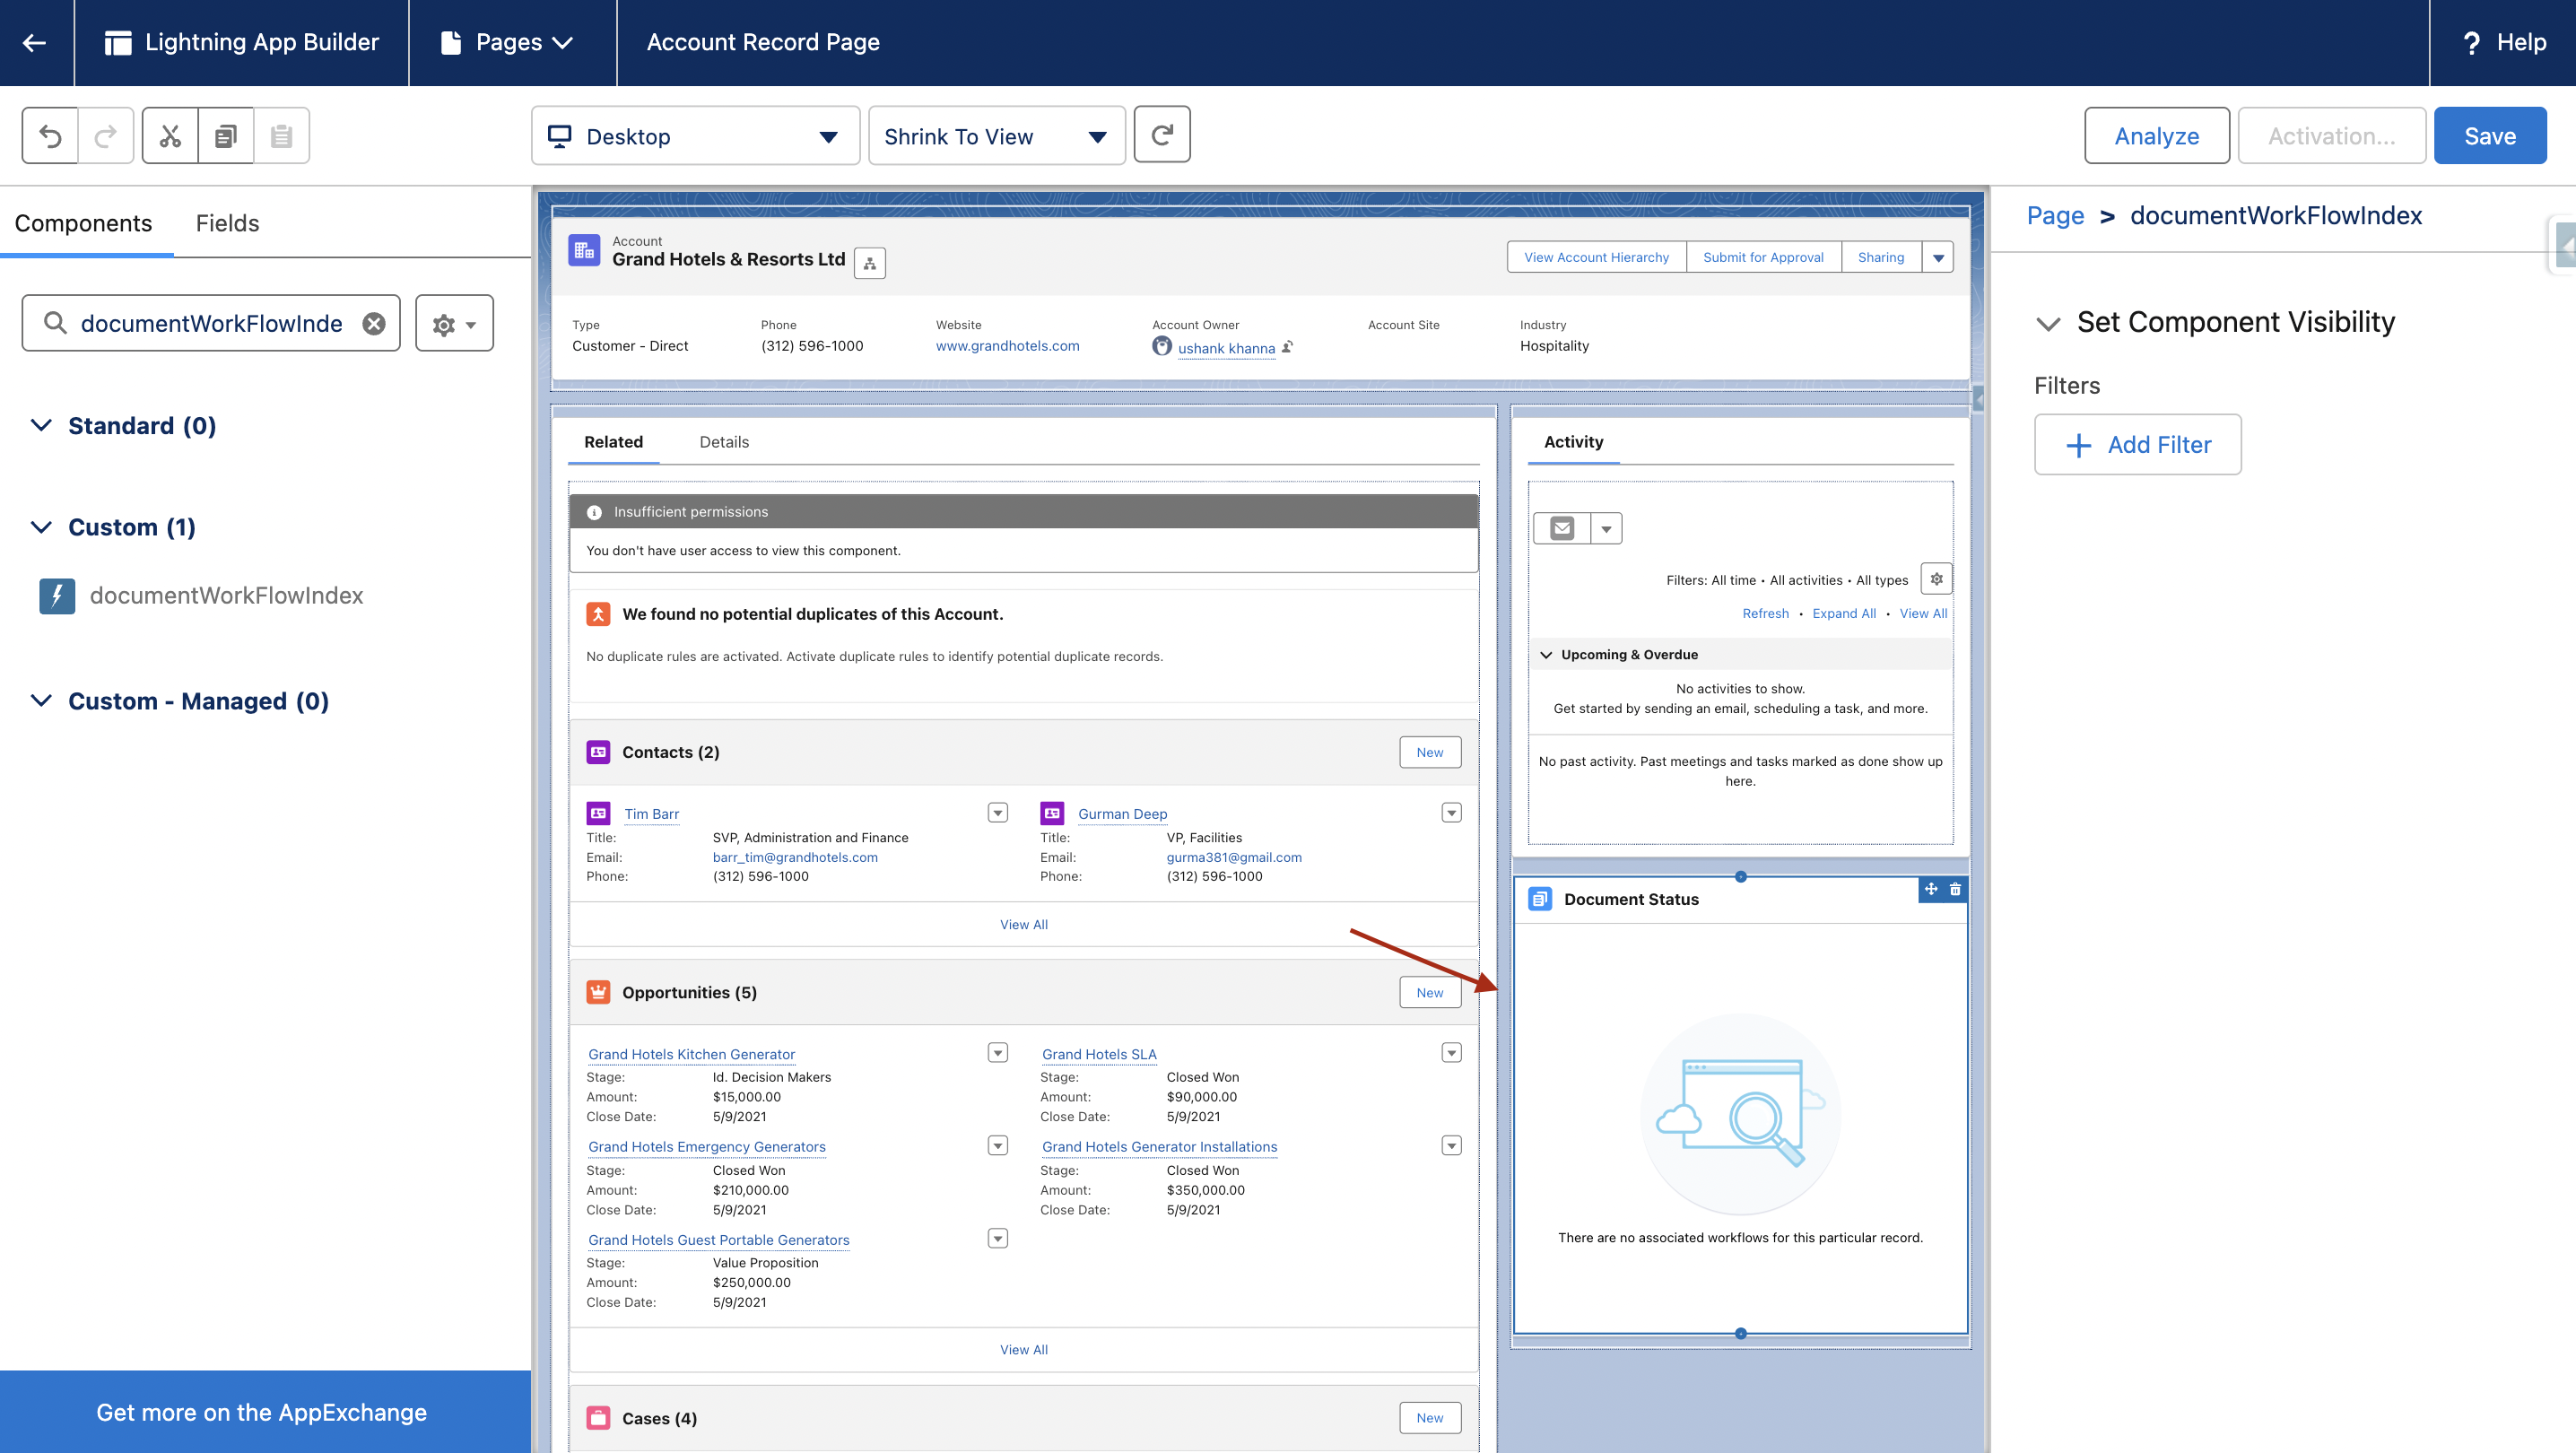
Task: Click New button in Cases
Action: click(x=1430, y=1418)
